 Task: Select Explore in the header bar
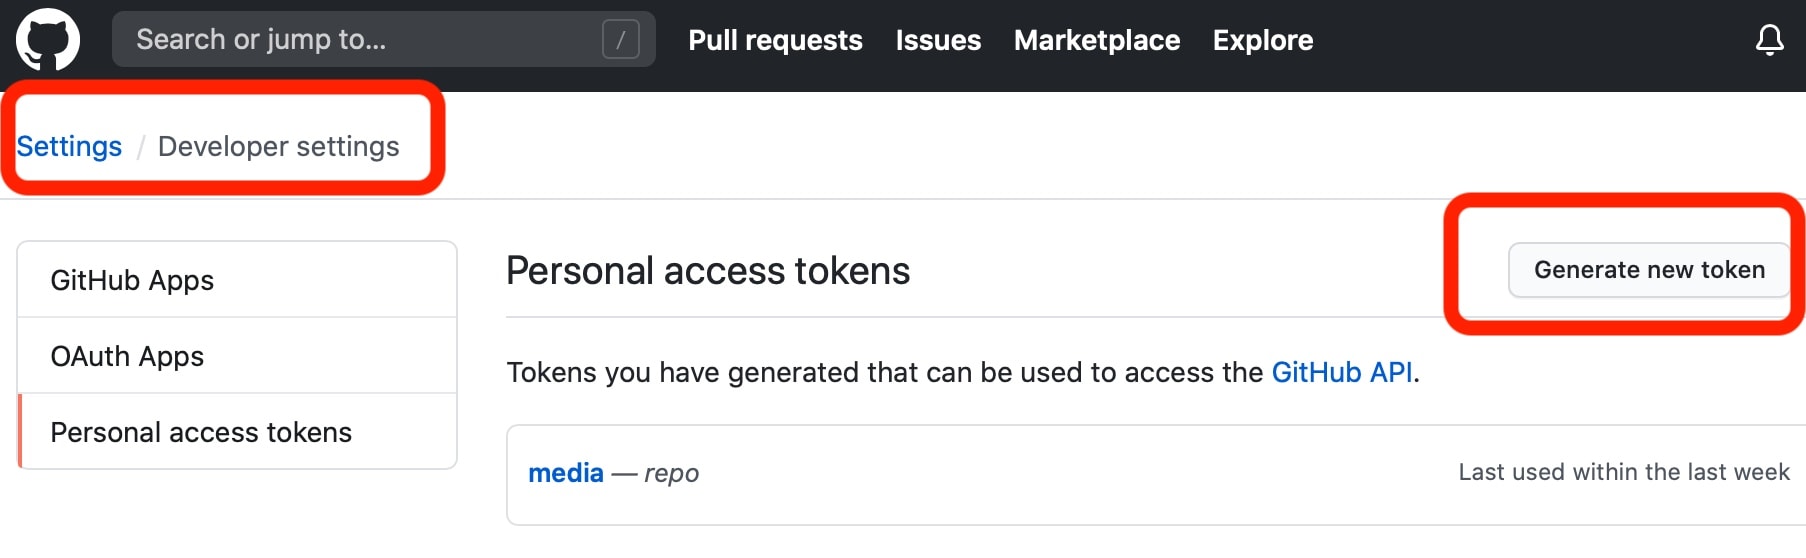[1263, 40]
